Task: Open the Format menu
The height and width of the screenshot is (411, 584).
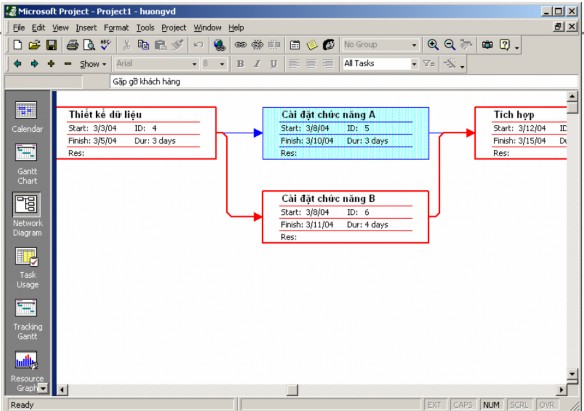Action: coord(116,28)
